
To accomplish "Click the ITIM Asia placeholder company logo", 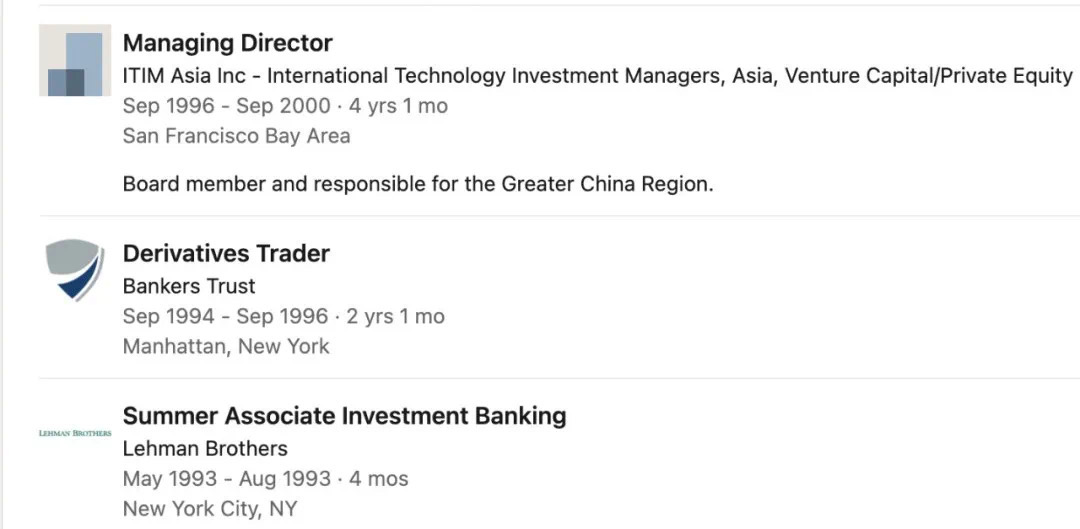I will 75,60.
